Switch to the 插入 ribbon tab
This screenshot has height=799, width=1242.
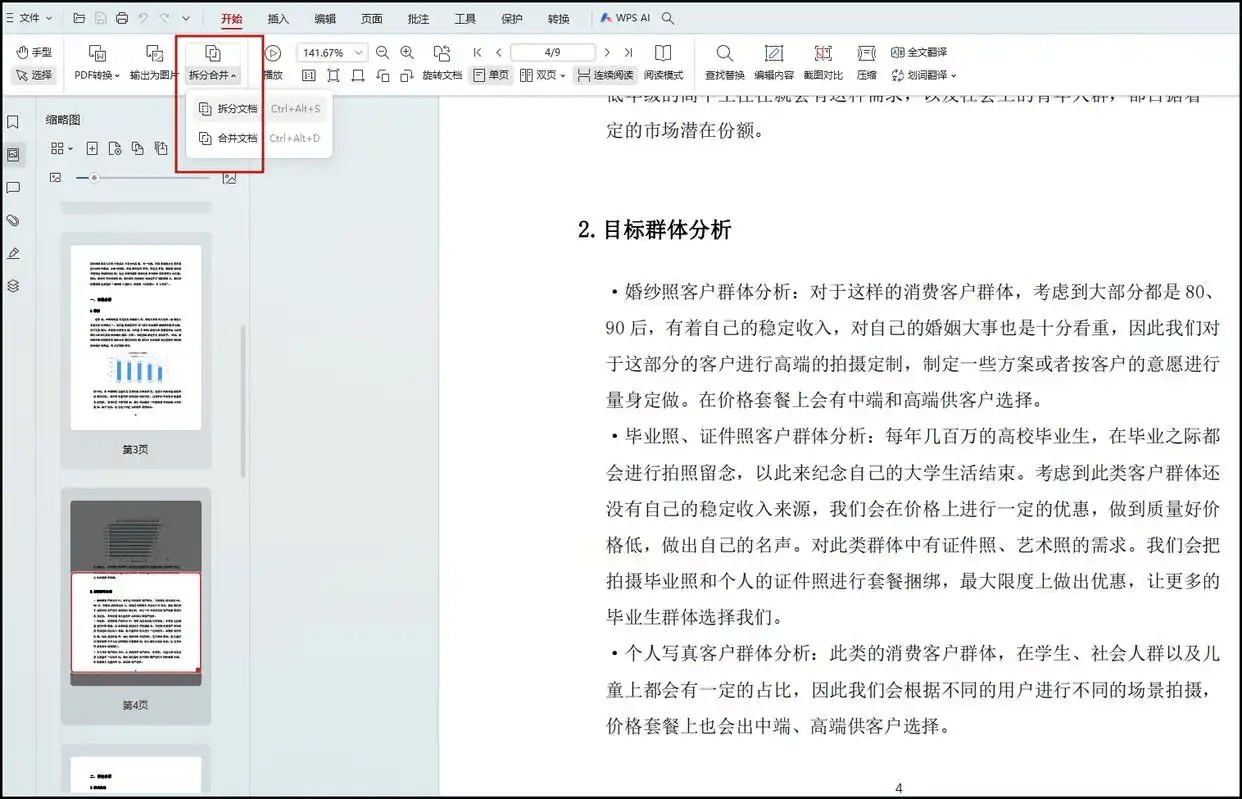[x=278, y=18]
